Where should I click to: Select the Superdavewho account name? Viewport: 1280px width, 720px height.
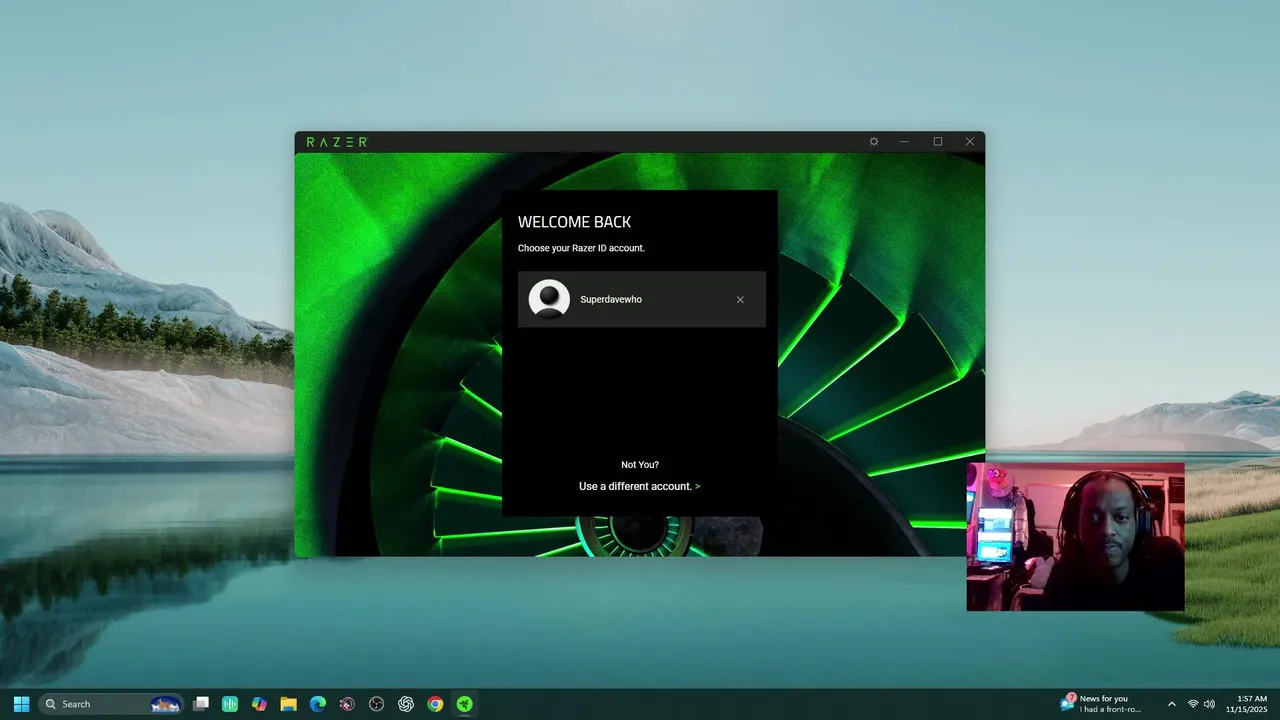(611, 300)
